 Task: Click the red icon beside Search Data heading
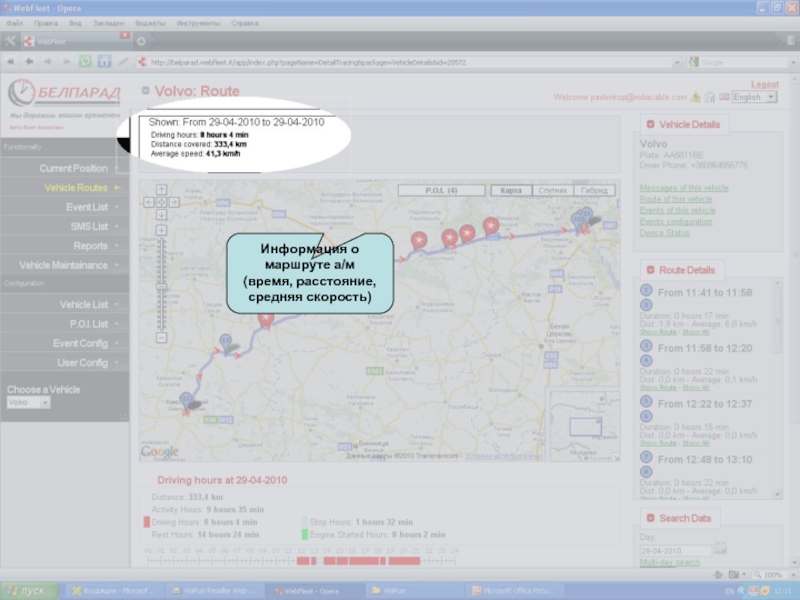(651, 518)
